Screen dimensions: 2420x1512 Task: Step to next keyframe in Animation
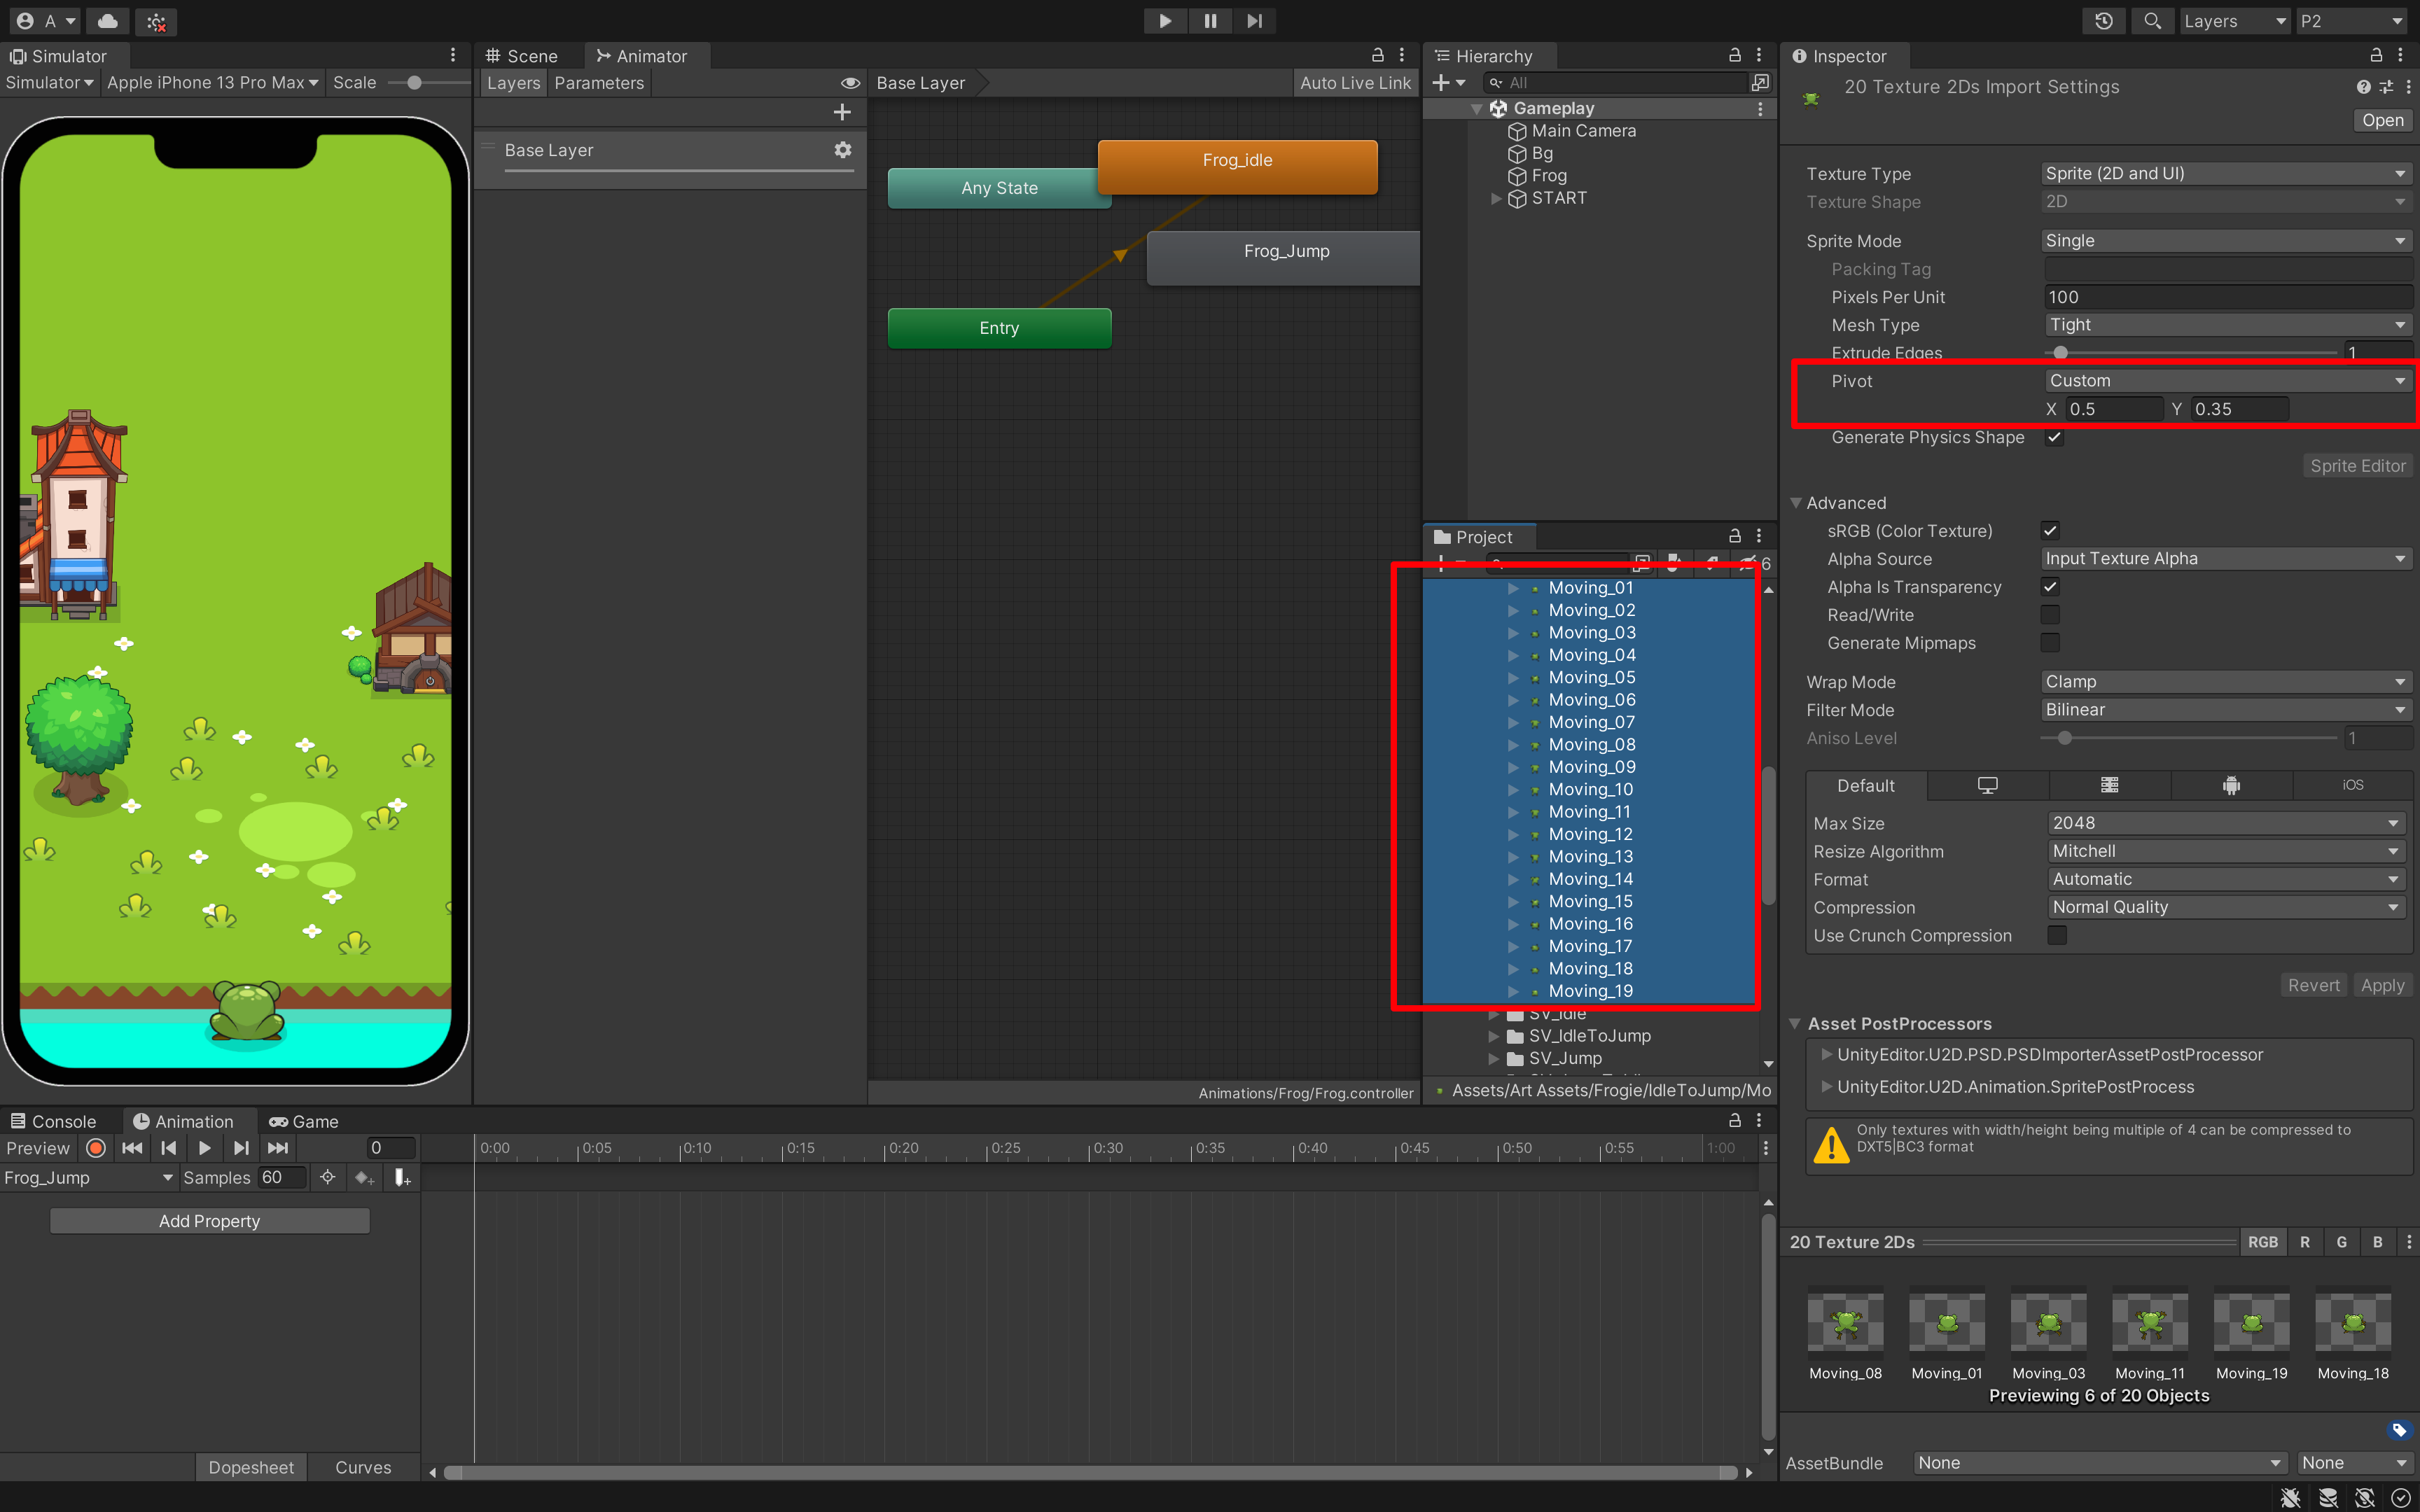coord(241,1148)
